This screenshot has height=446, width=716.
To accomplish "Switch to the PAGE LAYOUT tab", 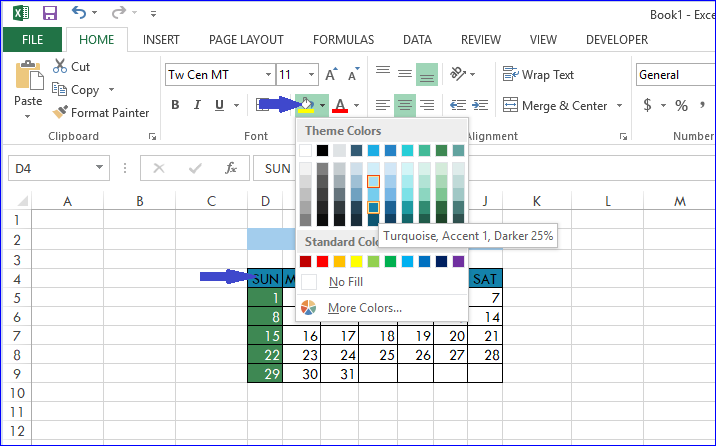I will pos(246,40).
